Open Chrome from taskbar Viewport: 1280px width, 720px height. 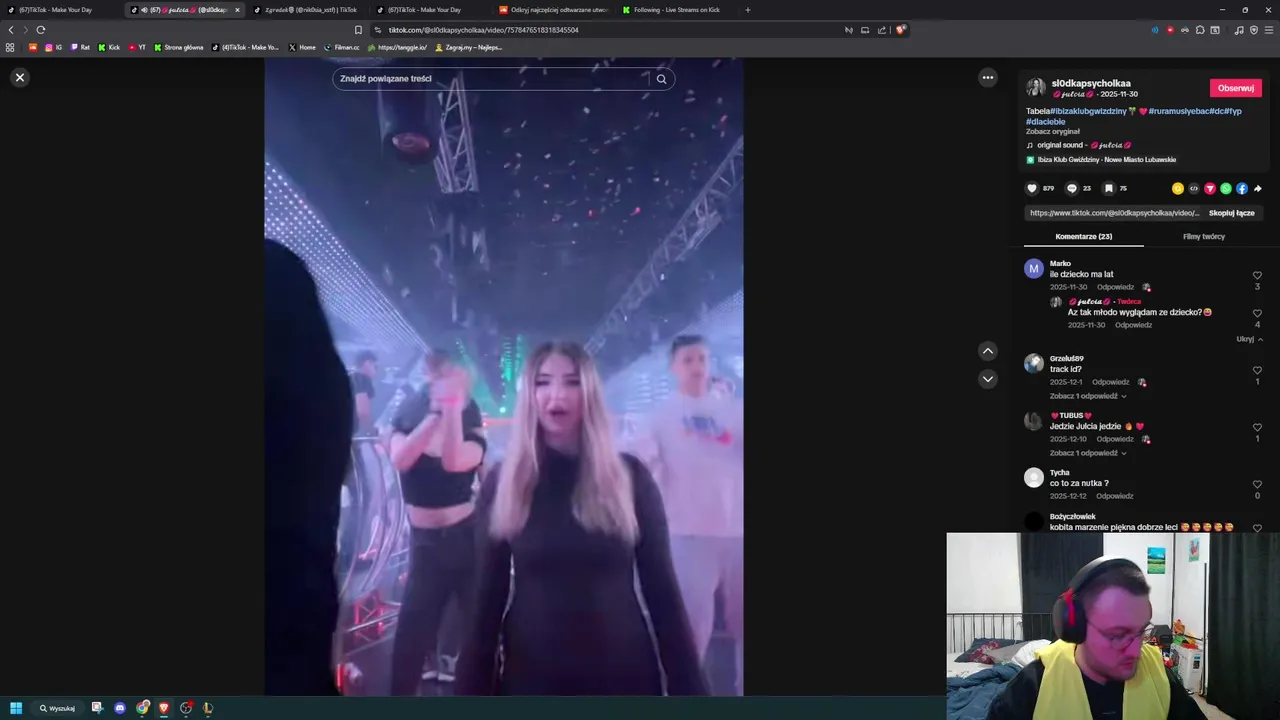coord(143,708)
